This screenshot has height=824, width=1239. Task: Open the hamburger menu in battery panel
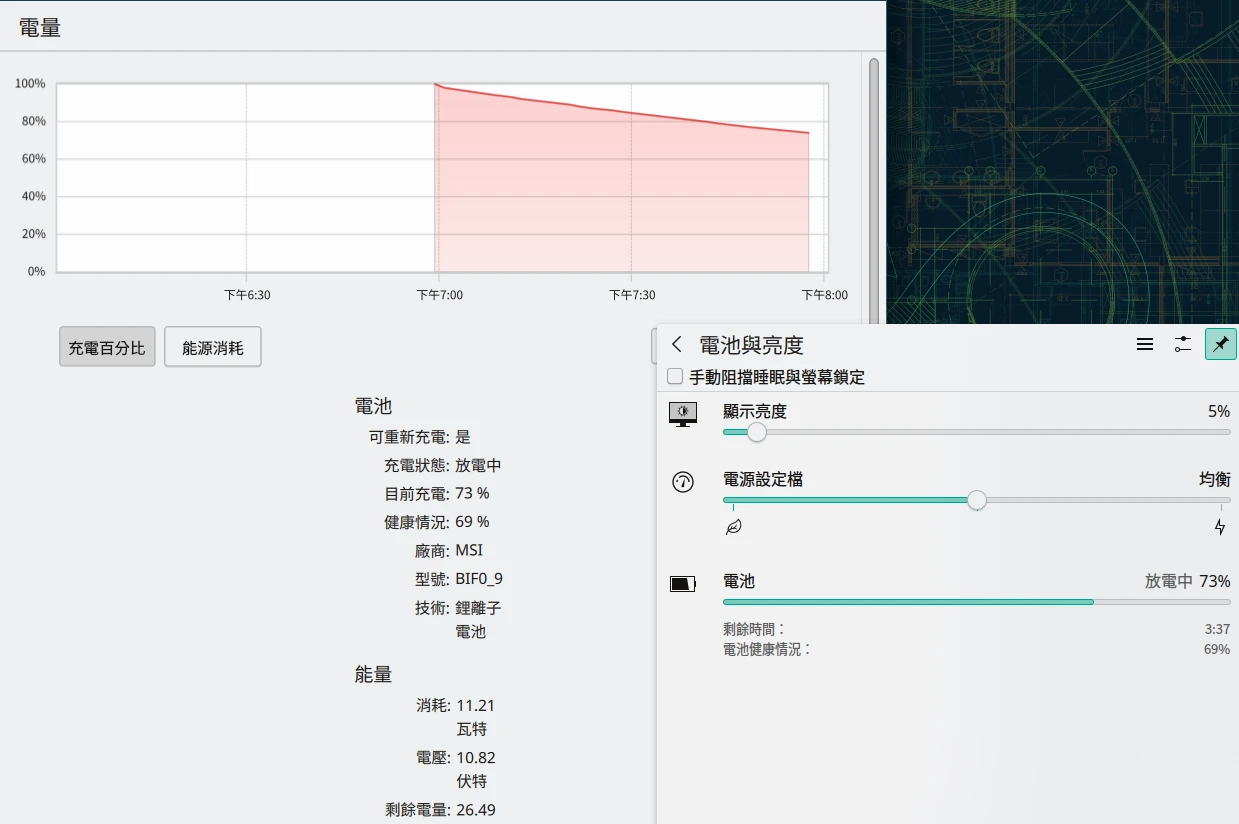[x=1145, y=345]
